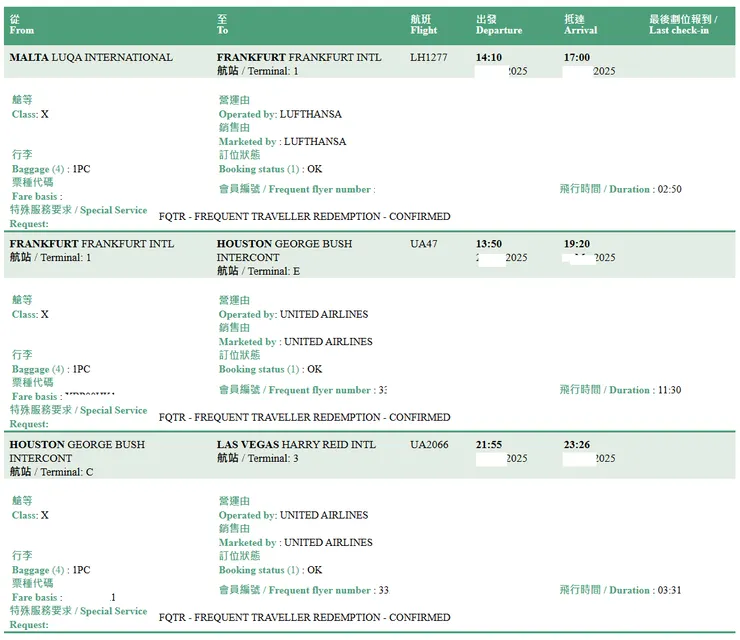740x640 pixels.
Task: Click 'Operated by: UNITED AIRLINES' for UA2066
Action: pyautogui.click(x=293, y=515)
